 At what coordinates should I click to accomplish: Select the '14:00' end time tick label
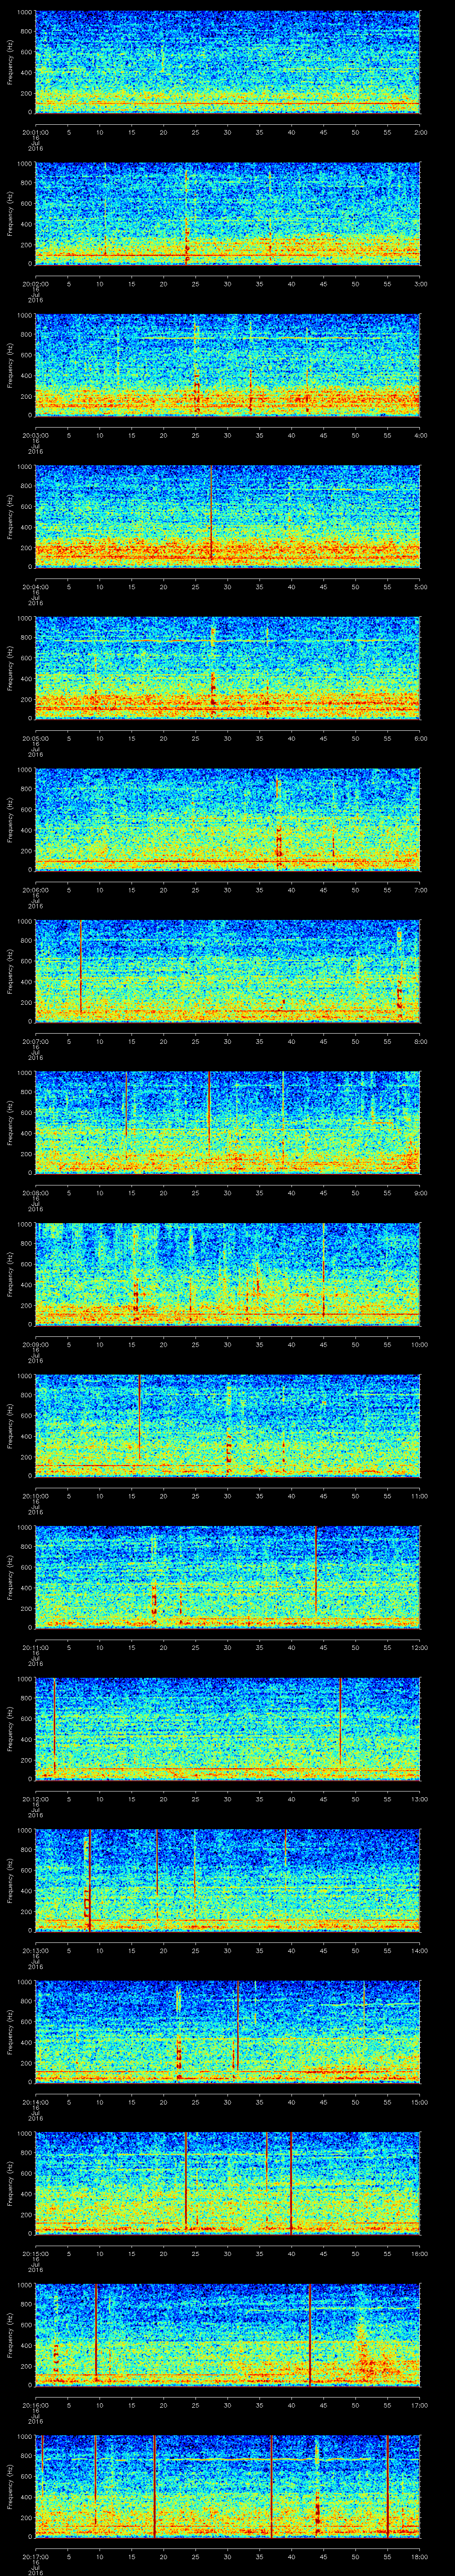419,1950
